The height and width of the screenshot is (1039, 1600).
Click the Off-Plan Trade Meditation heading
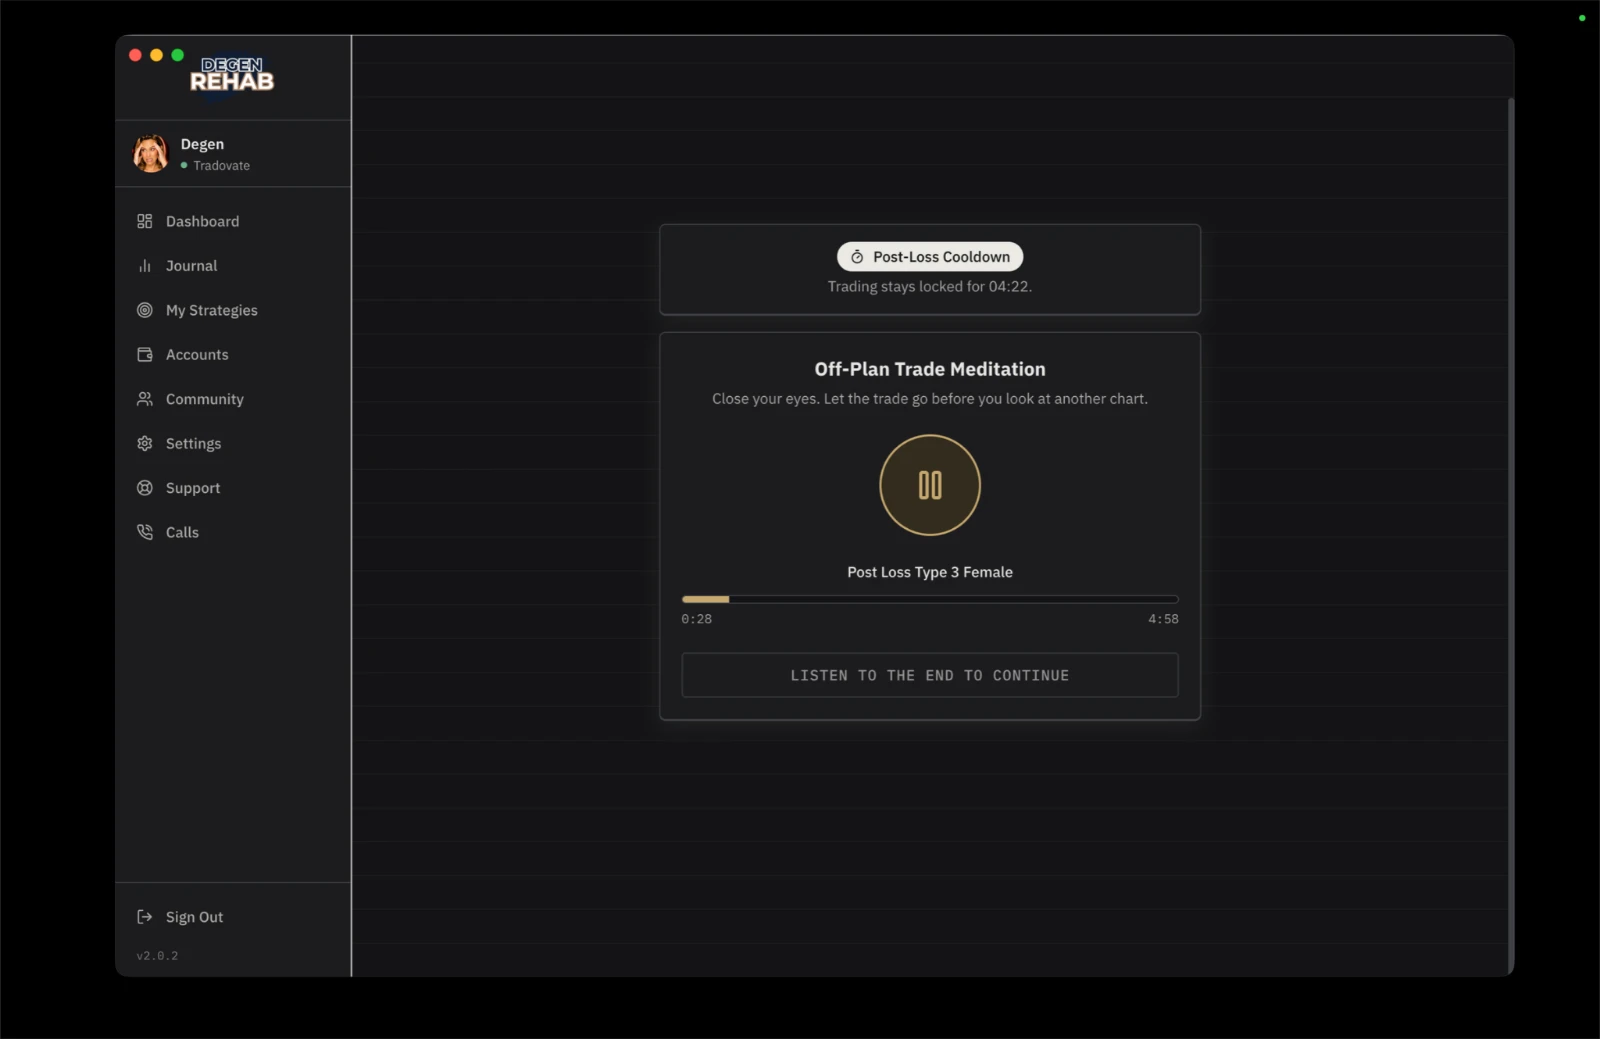pos(930,369)
